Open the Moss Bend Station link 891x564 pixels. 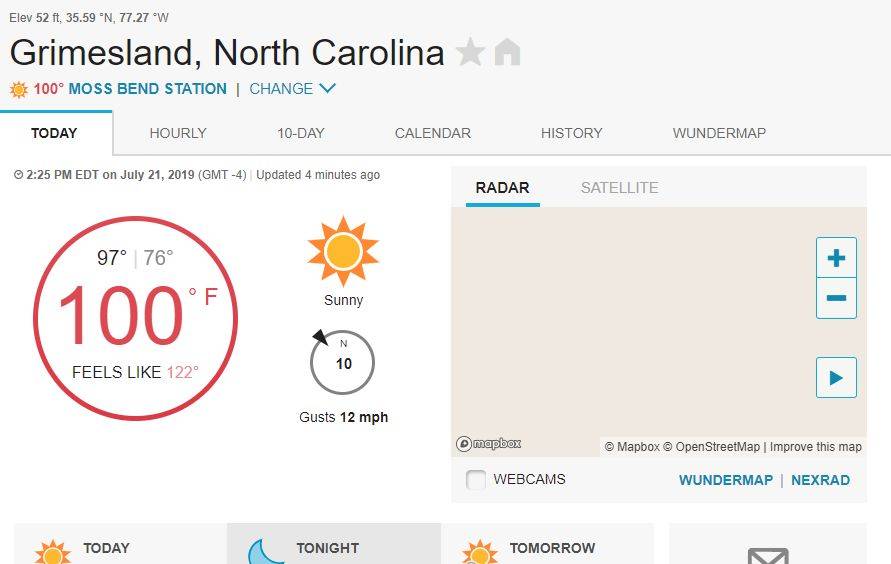click(x=147, y=89)
